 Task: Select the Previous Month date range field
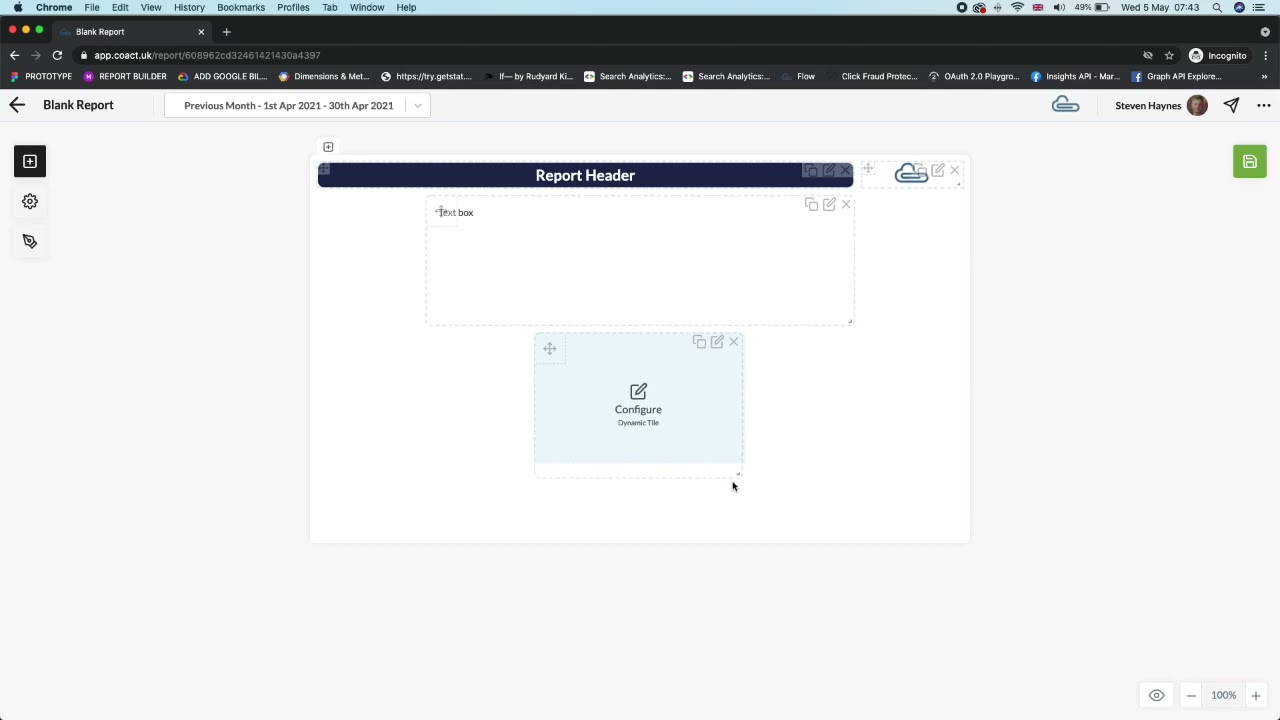tap(297, 105)
